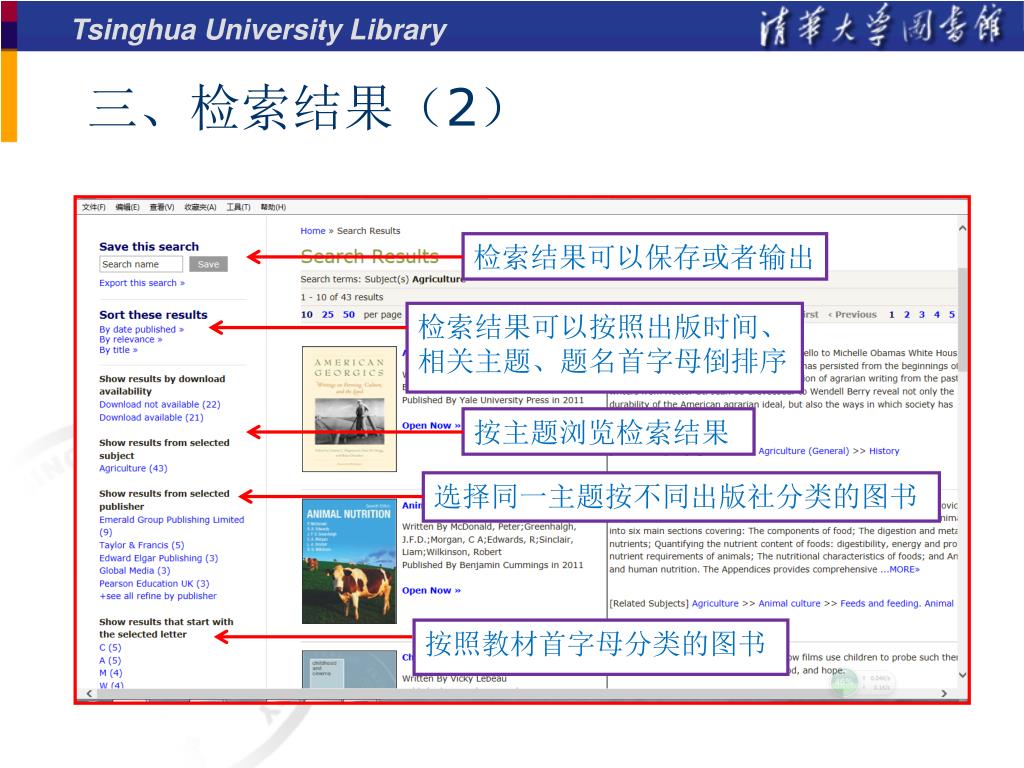
Task: Click +see all refine by publisher
Action: 158,596
